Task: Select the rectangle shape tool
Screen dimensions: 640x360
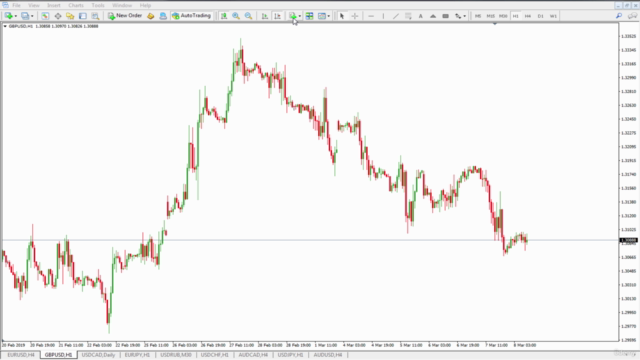Action: pyautogui.click(x=445, y=16)
